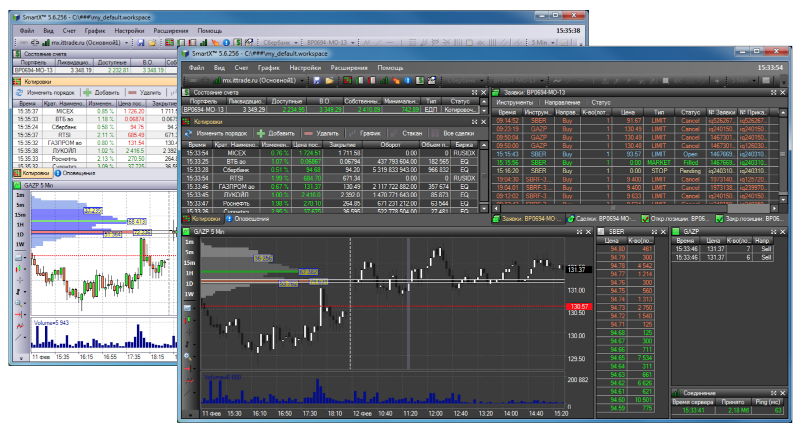Select the 1D timeframe on the front chart
The image size is (800, 429).
point(189,284)
